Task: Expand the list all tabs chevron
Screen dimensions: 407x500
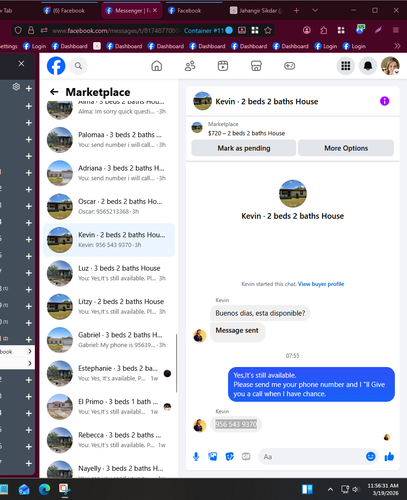Action: [315, 11]
